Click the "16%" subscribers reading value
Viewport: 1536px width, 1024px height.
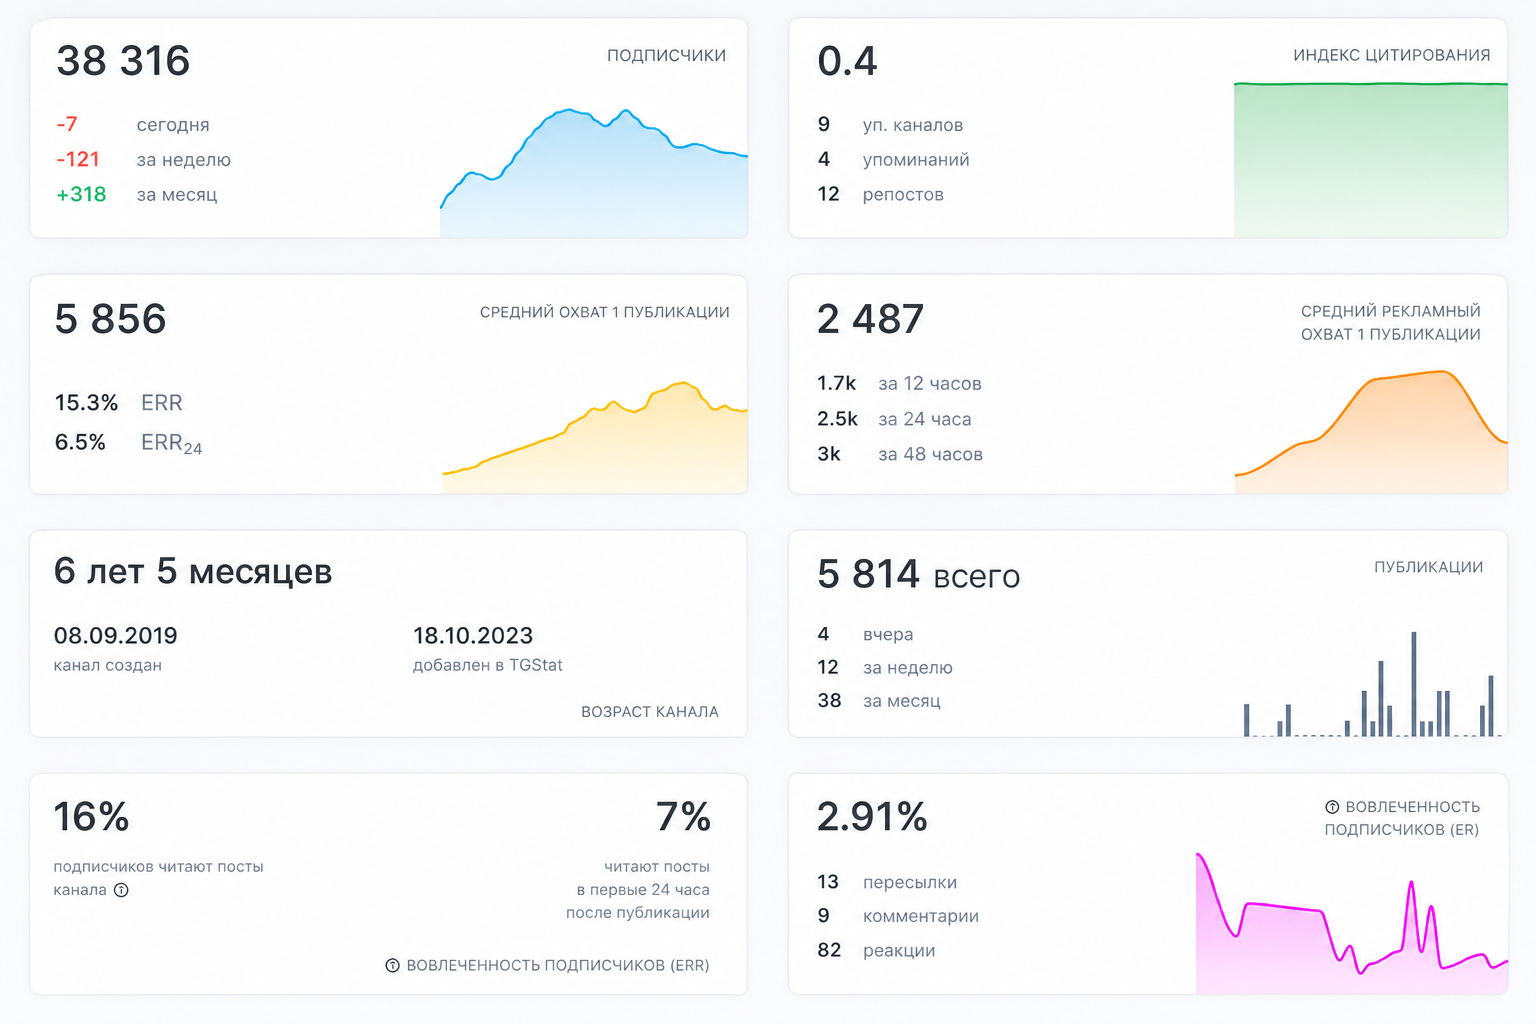click(x=91, y=817)
